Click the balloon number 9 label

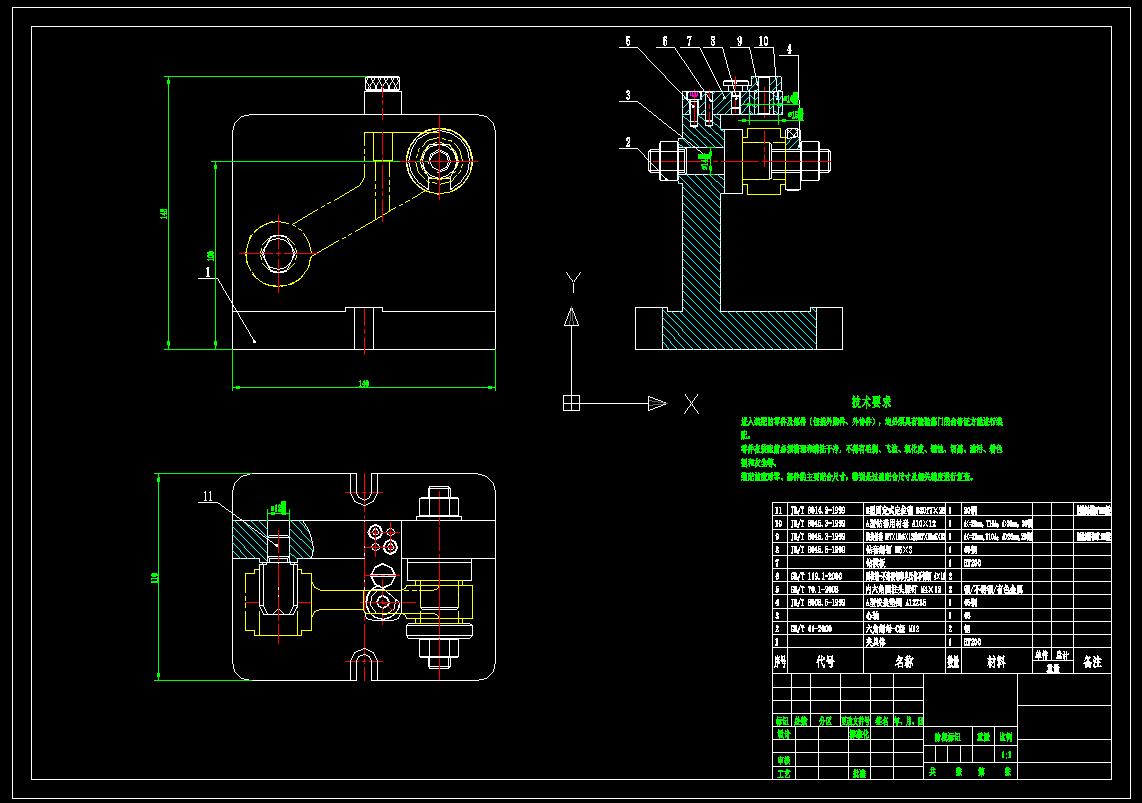(739, 41)
